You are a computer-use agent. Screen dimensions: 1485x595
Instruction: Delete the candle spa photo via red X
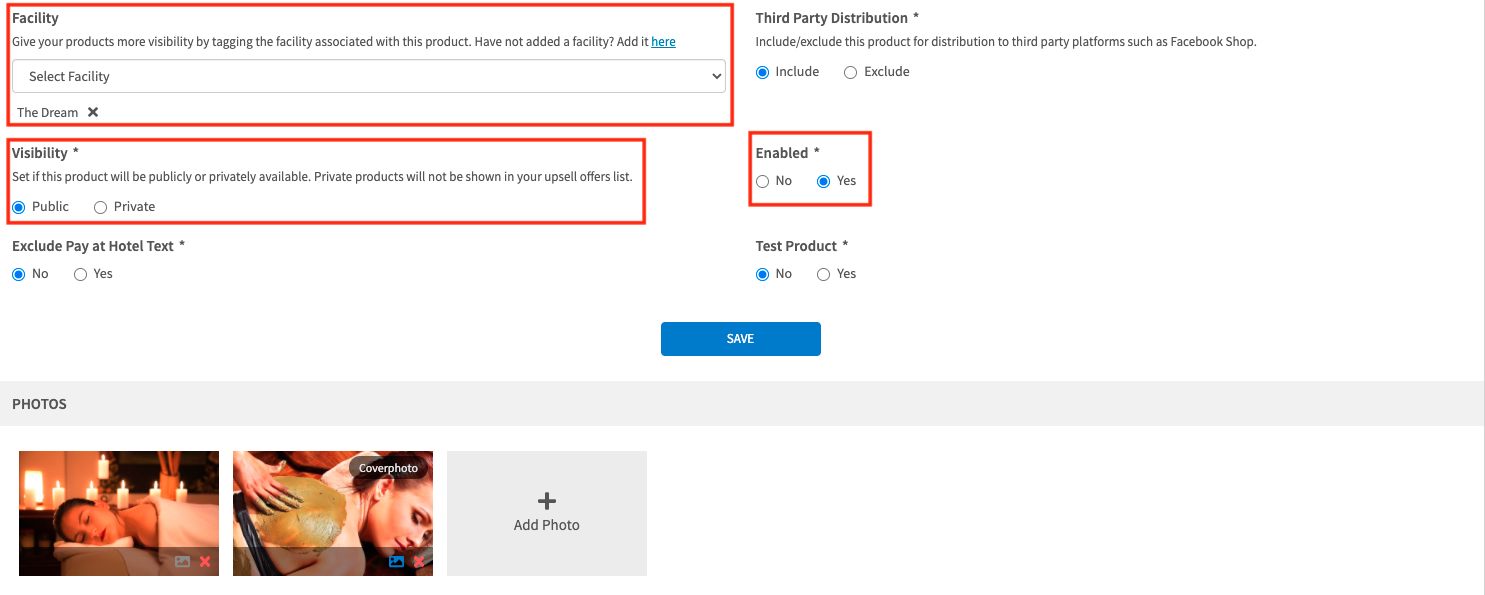(205, 562)
